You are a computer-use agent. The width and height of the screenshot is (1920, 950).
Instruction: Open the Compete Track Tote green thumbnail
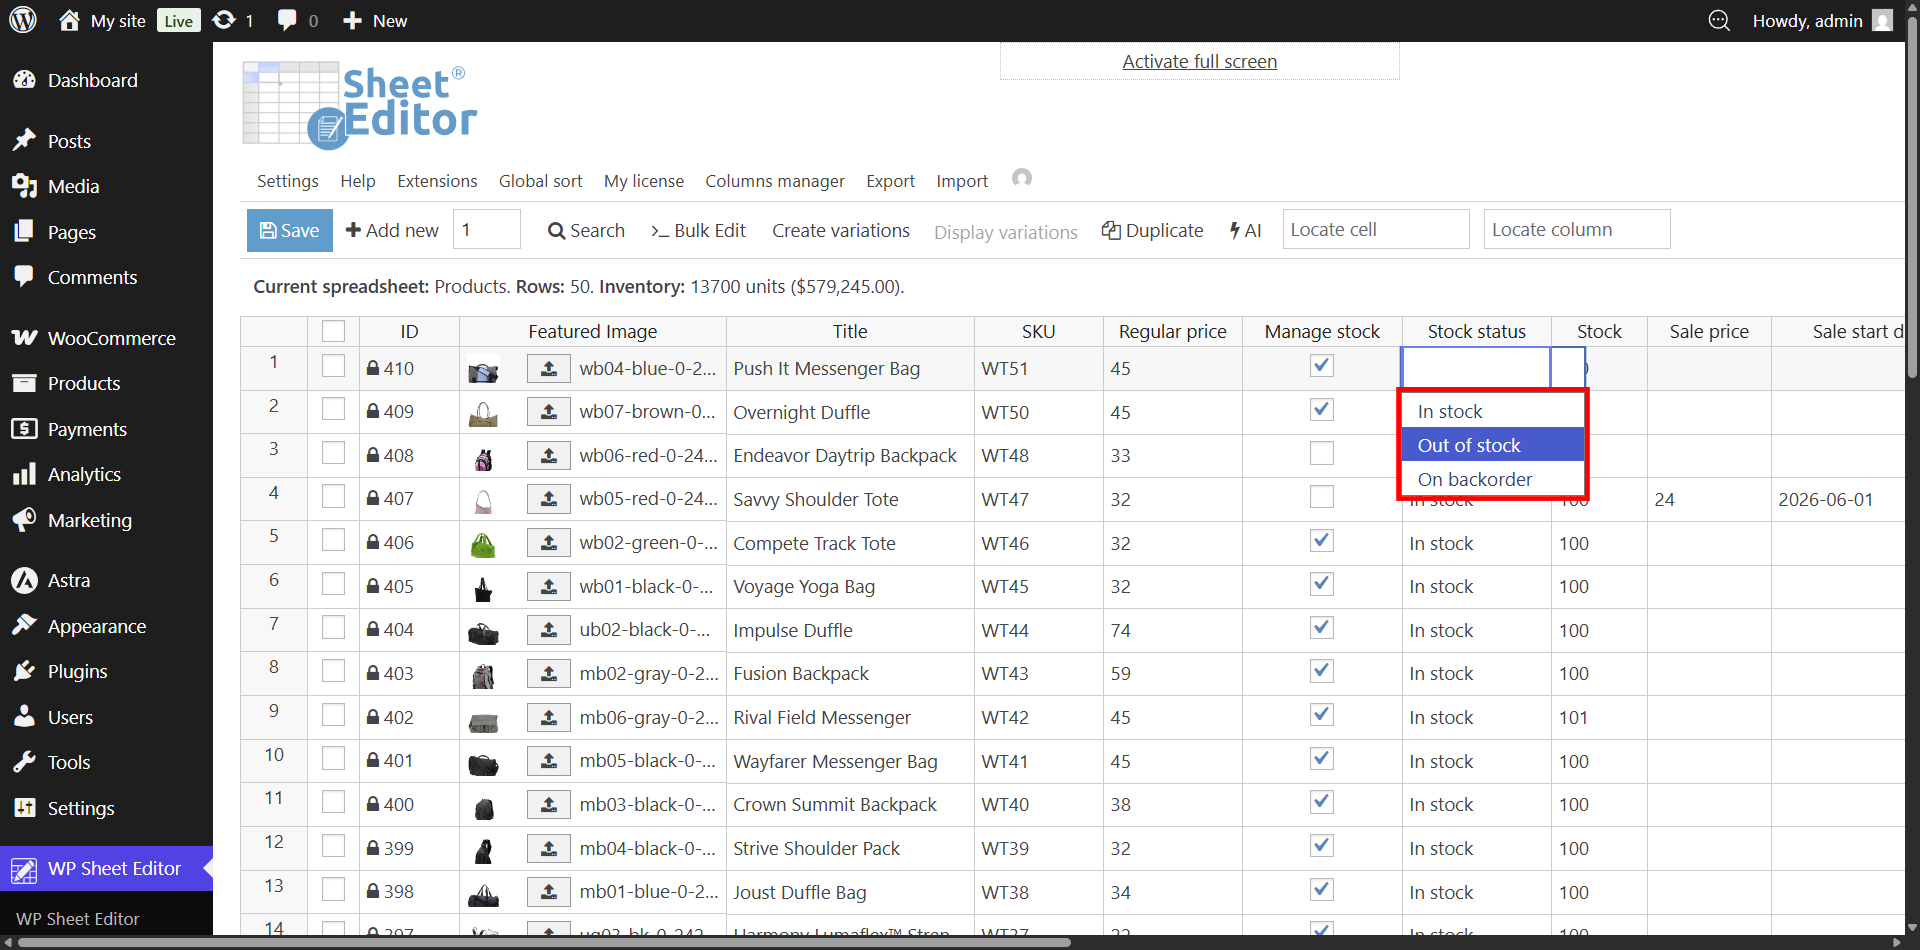tap(483, 545)
